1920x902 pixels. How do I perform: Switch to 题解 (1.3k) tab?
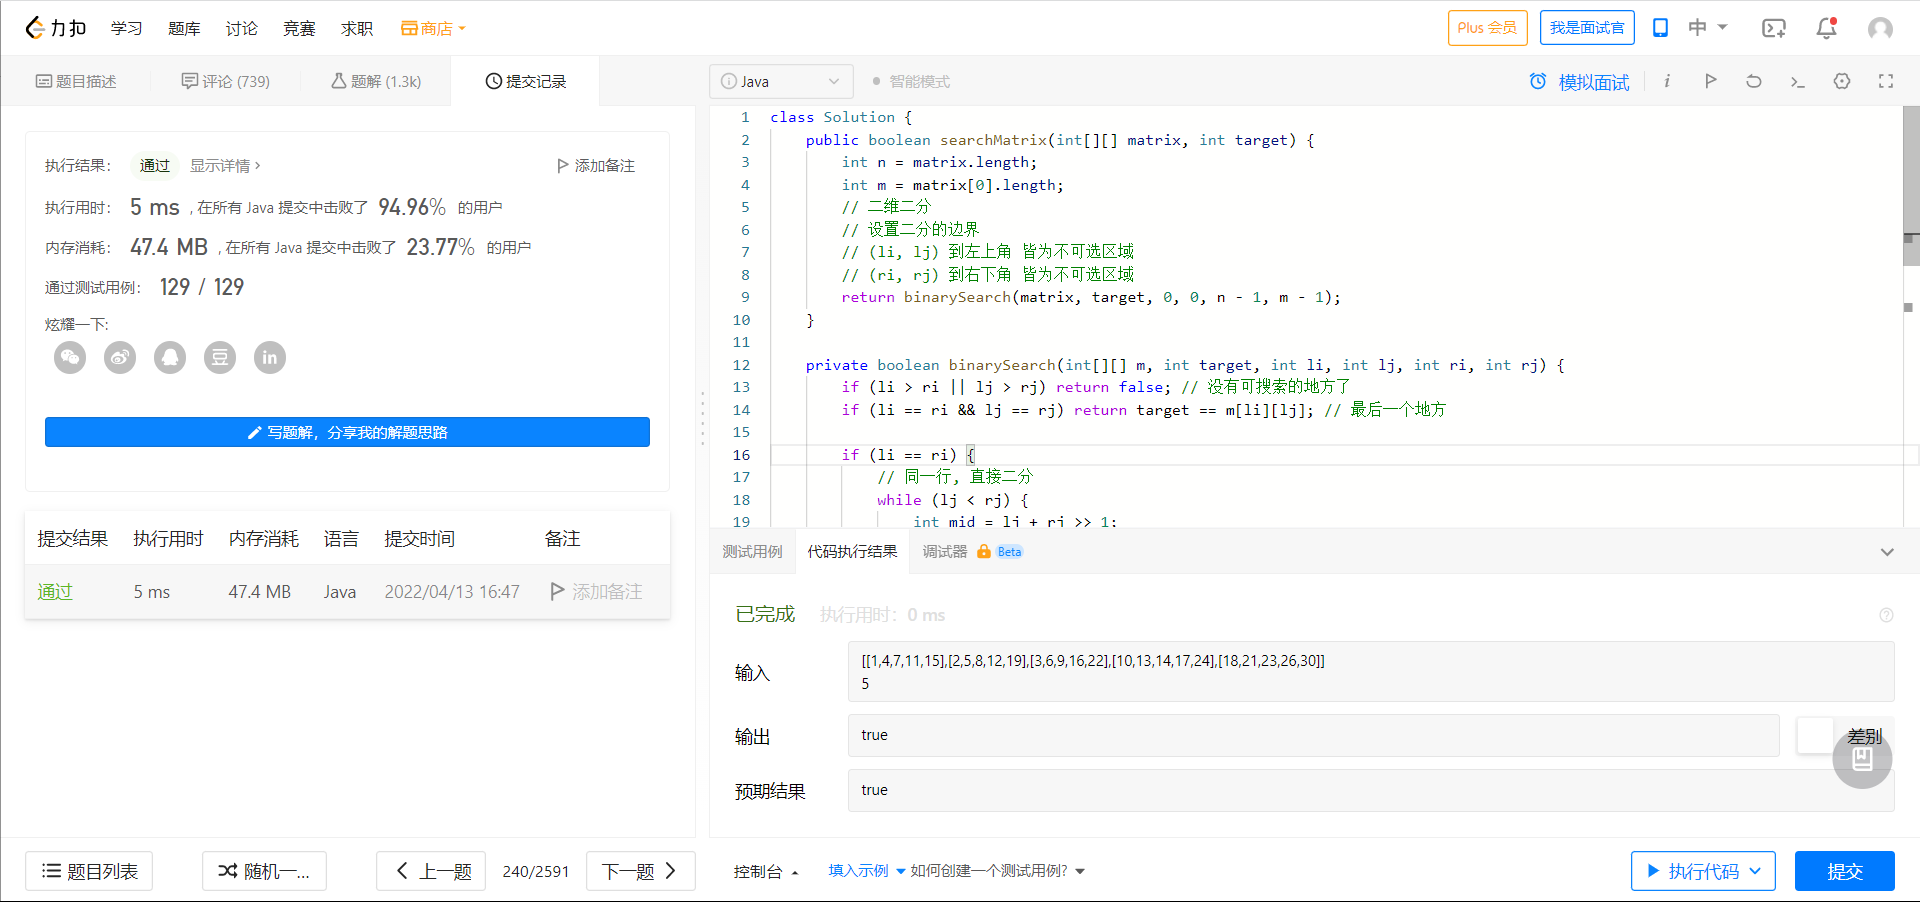376,81
